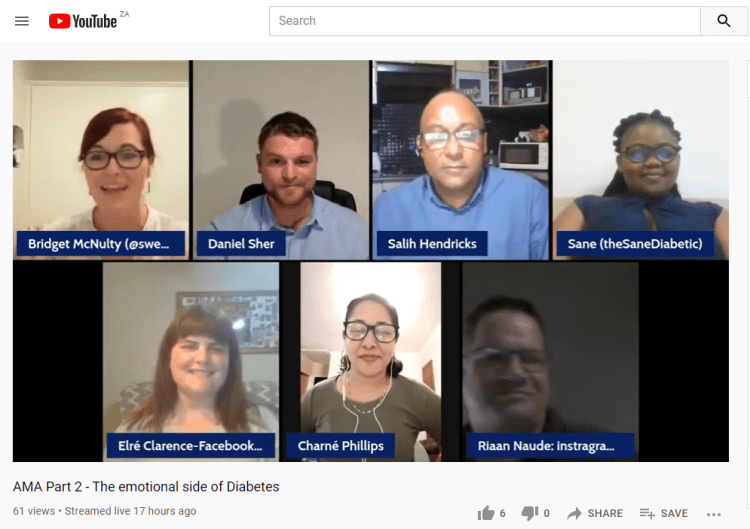This screenshot has height=529, width=750.
Task: Click the SHARE button label
Action: tap(605, 513)
